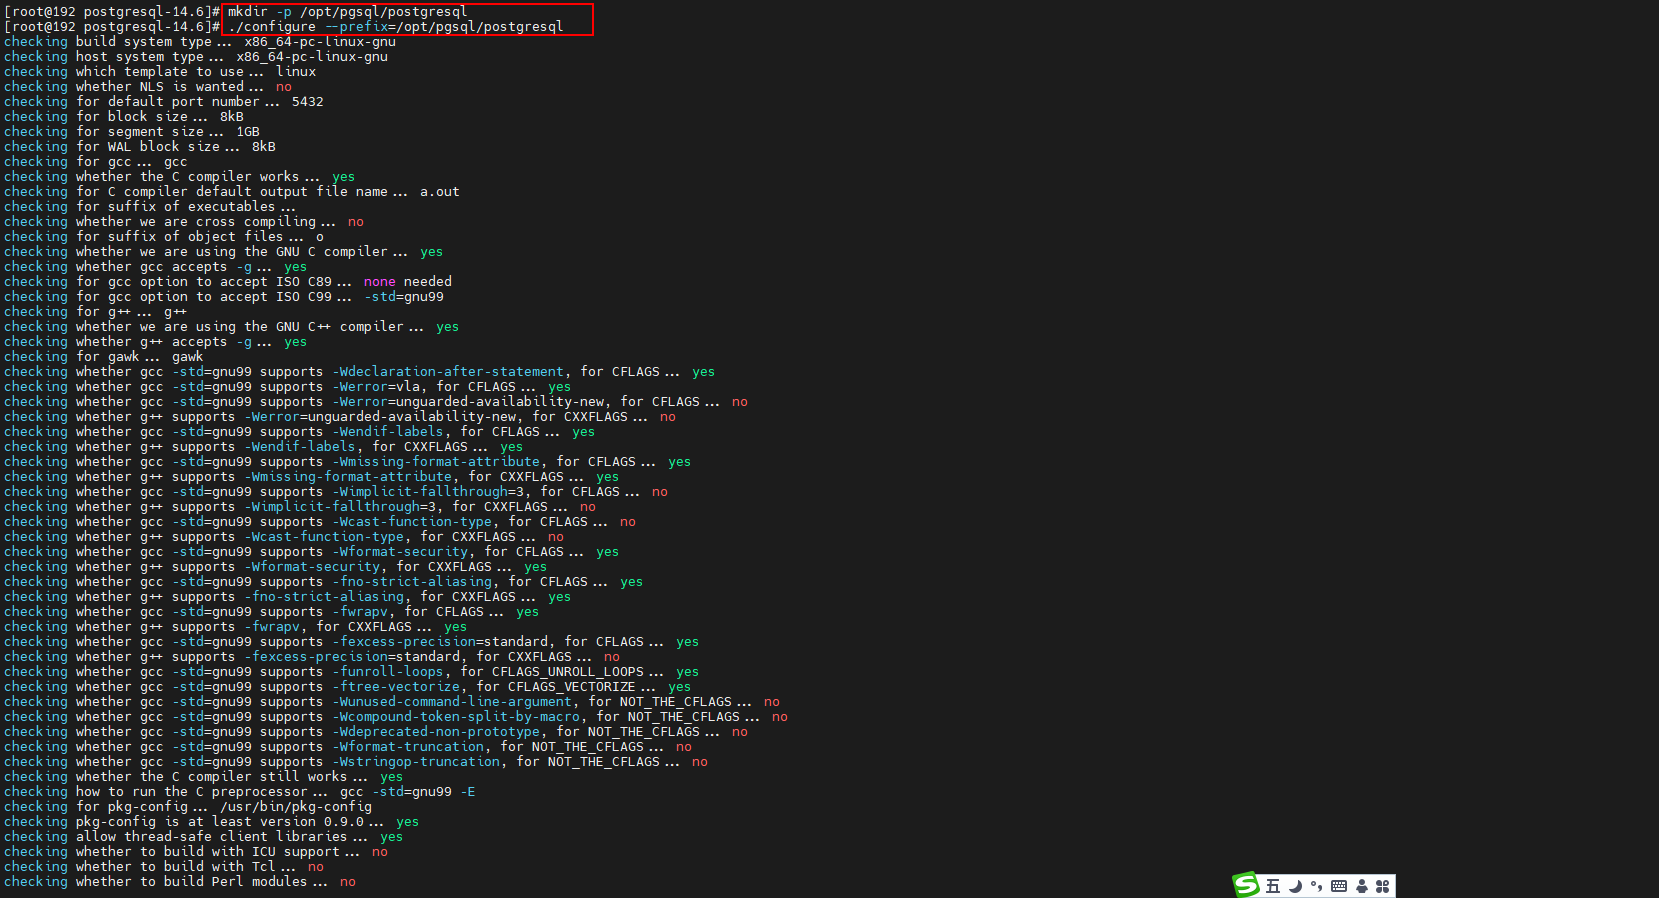Toggle Chinese punctuation icon in IME toolbar
This screenshot has height=898, width=1659.
tap(1316, 885)
